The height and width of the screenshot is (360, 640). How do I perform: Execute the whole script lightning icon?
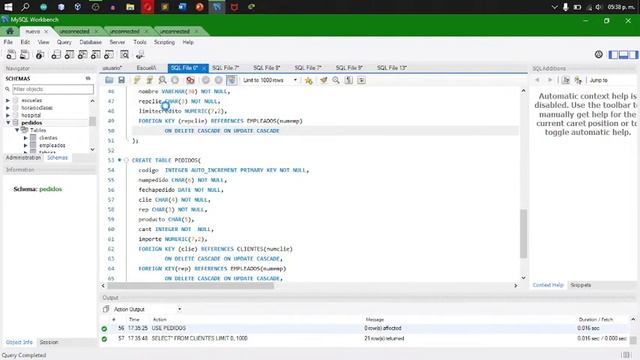click(x=137, y=80)
